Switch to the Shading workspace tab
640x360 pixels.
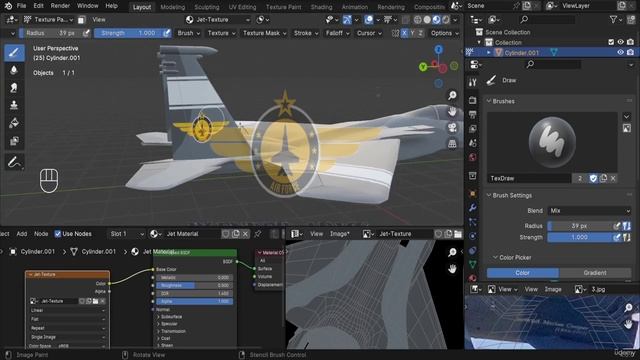[321, 7]
